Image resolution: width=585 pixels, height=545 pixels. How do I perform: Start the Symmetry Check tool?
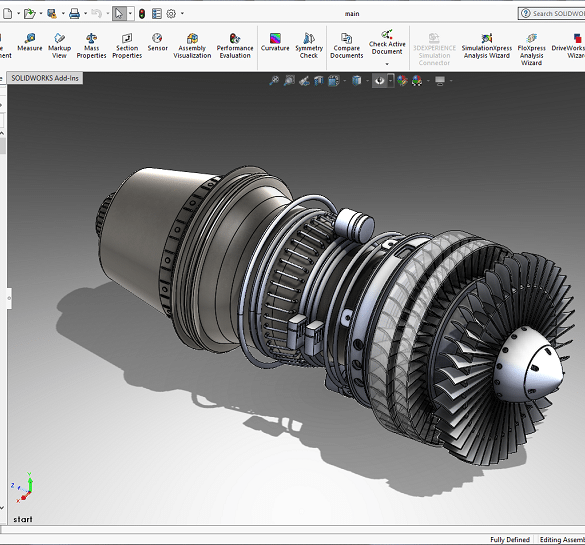pyautogui.click(x=309, y=46)
